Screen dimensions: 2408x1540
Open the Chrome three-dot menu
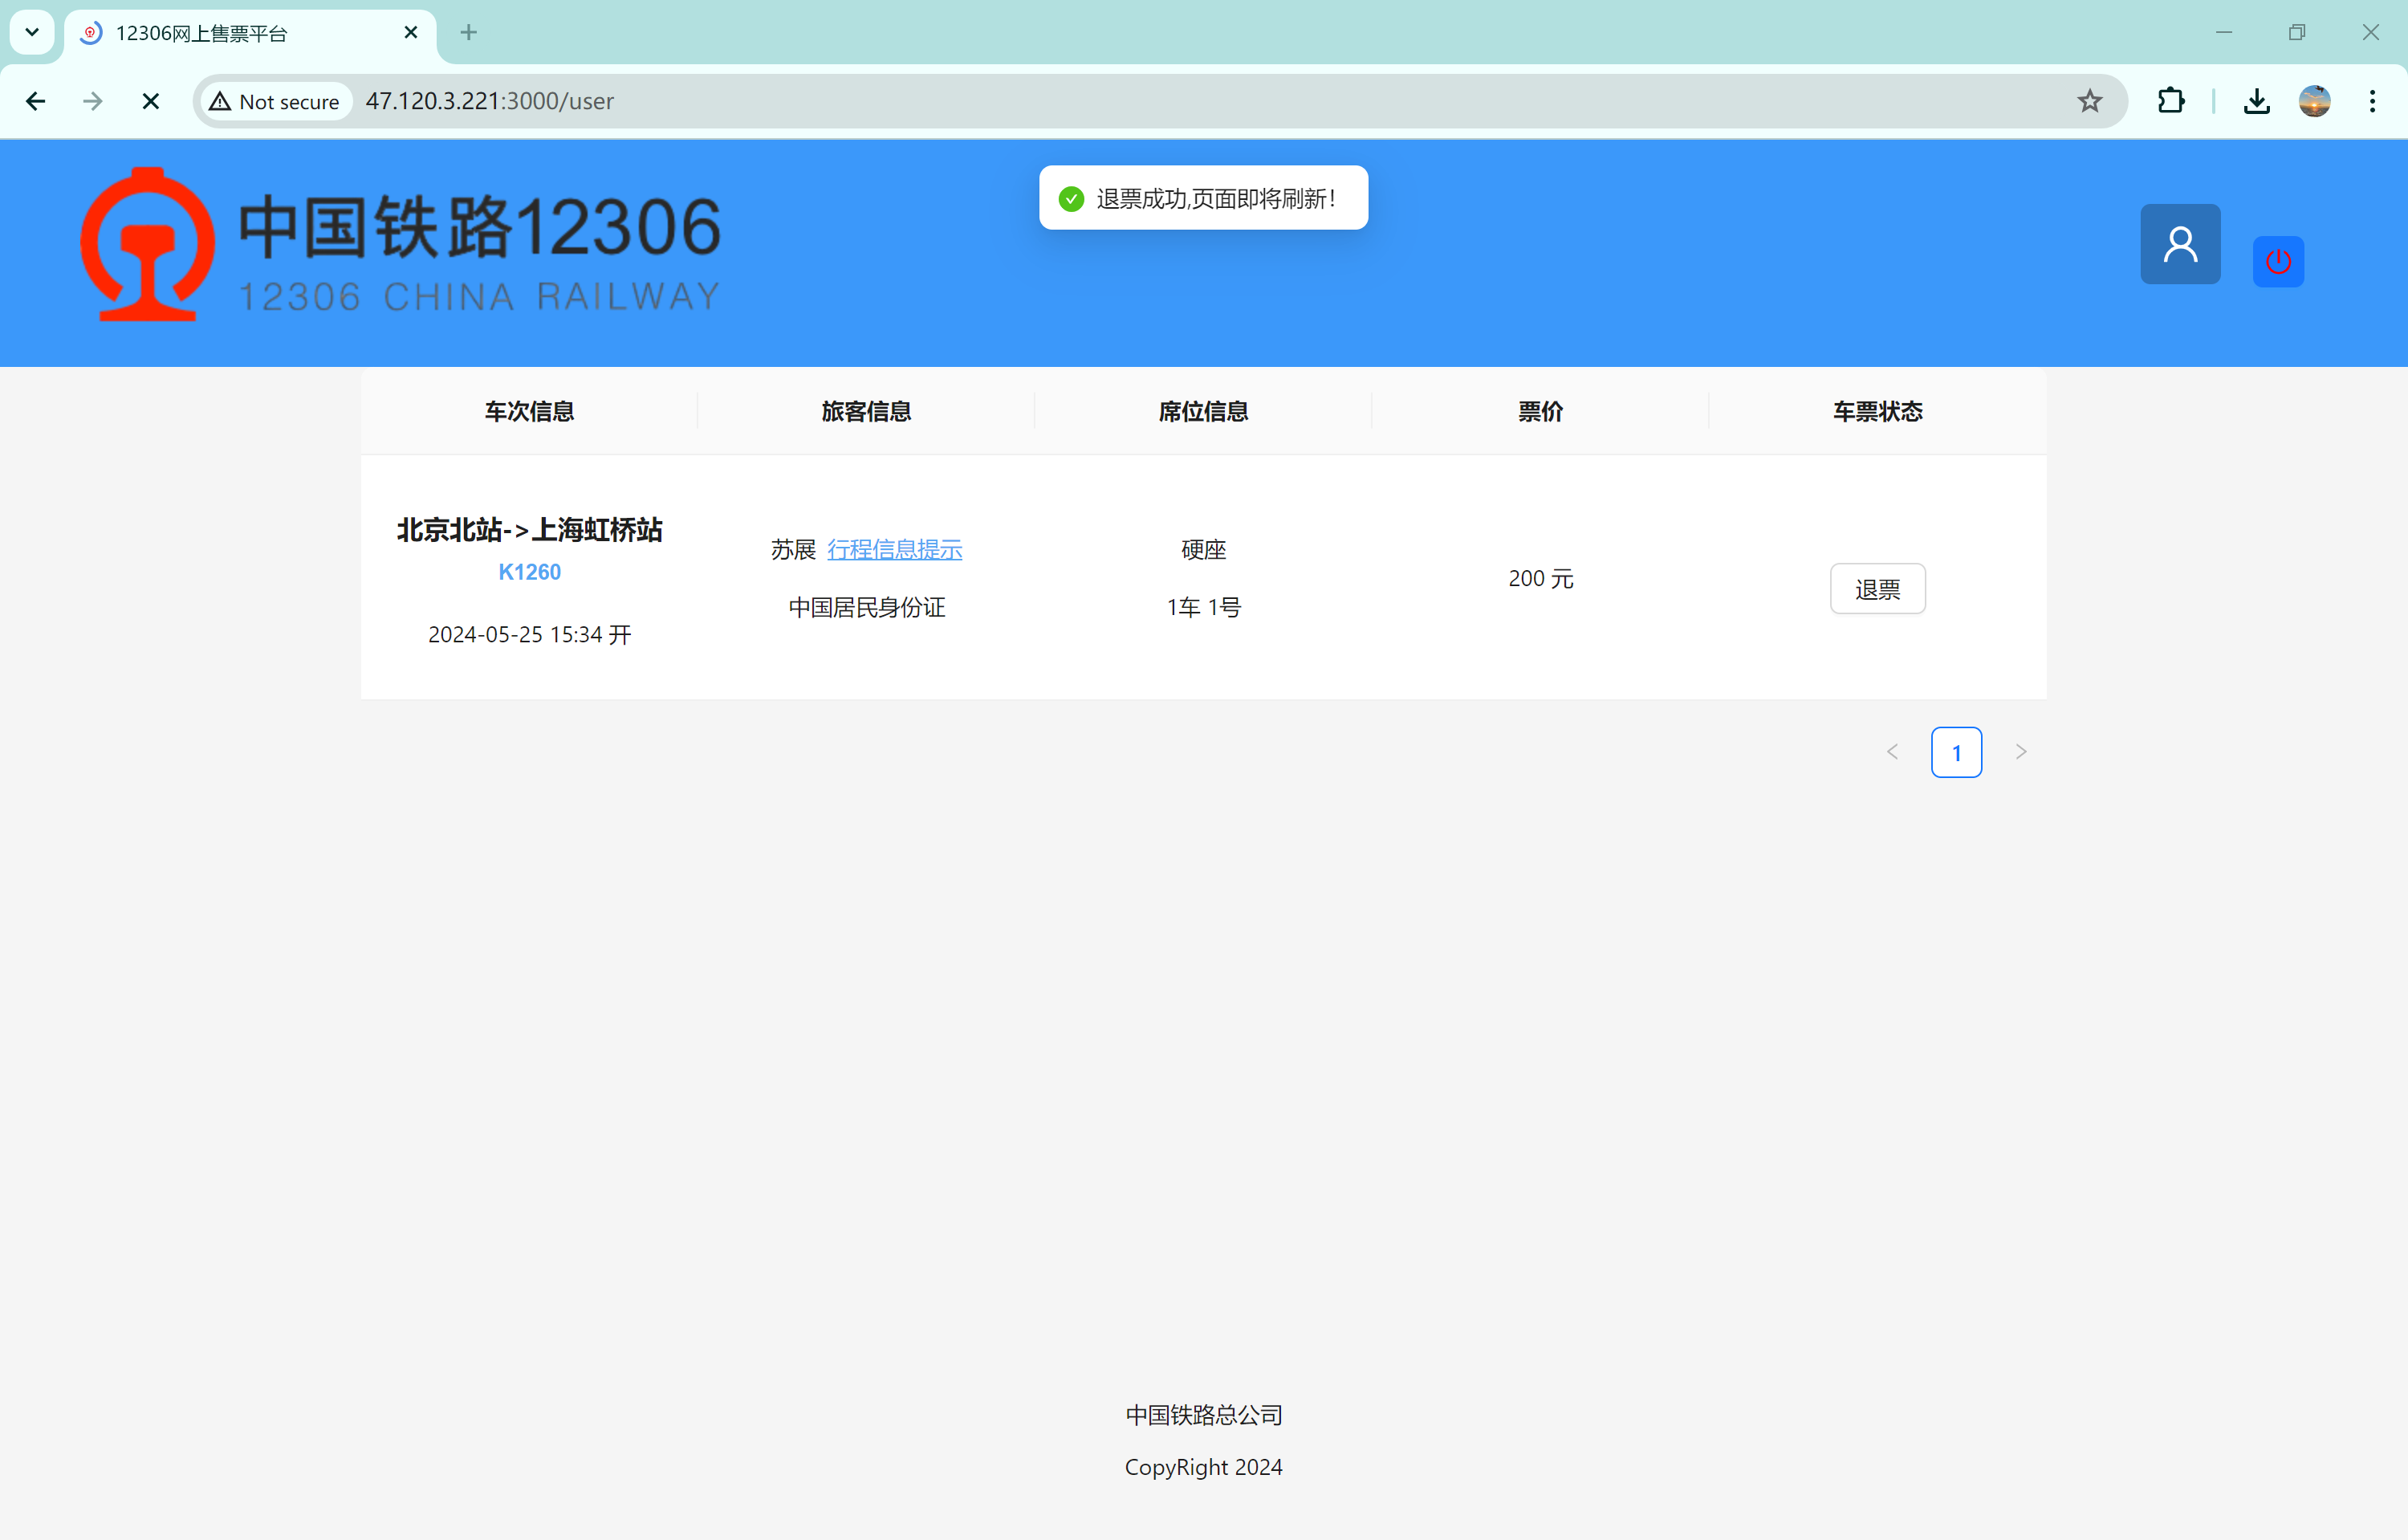click(x=2372, y=101)
